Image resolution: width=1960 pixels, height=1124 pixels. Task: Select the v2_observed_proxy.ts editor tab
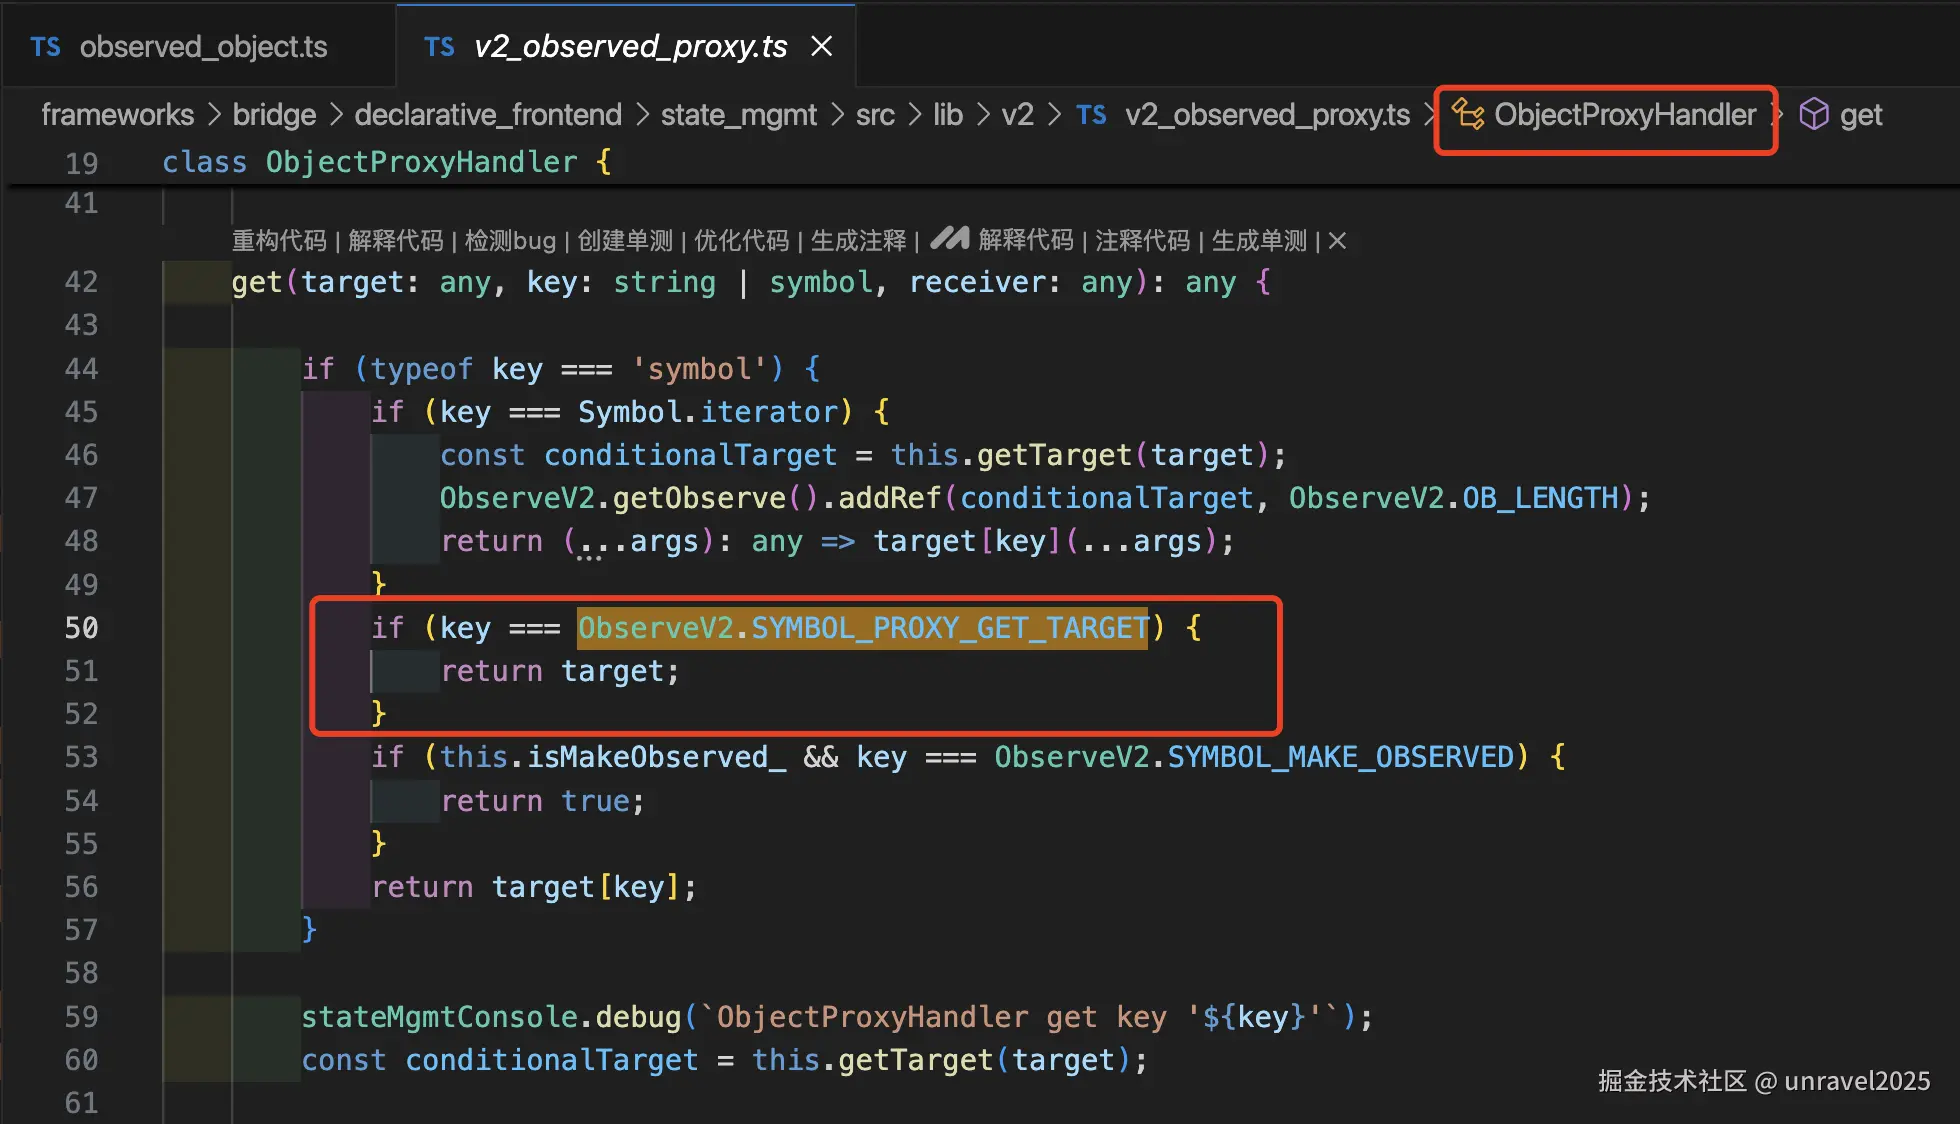coord(629,47)
